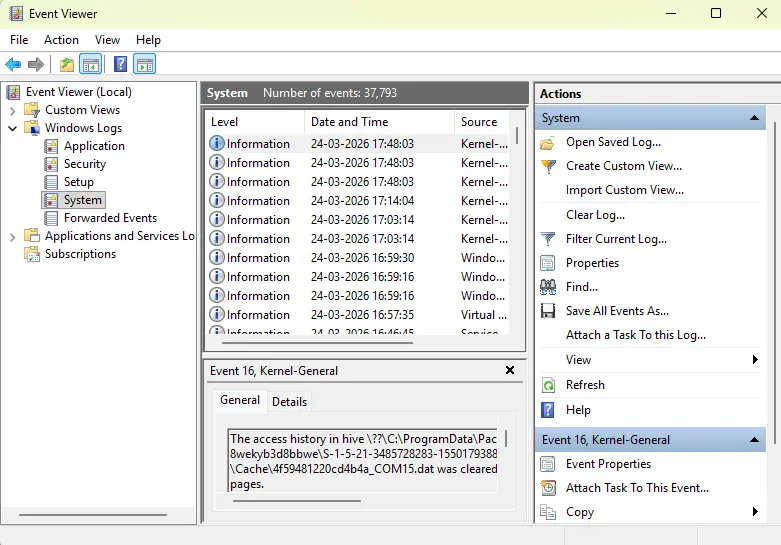Collapse the System actions section header
Viewport: 781px width, 545px height.
[x=756, y=118]
